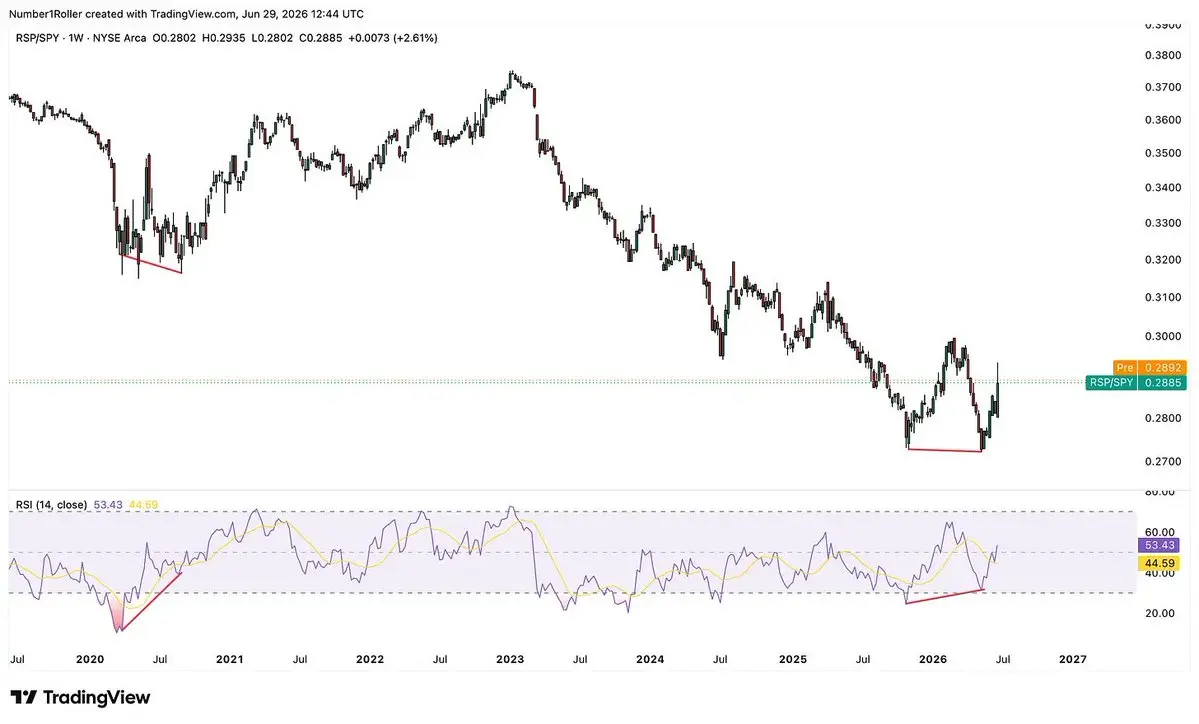Click the 2023 label on time axis
Screen dimensions: 1199x724
click(x=510, y=659)
